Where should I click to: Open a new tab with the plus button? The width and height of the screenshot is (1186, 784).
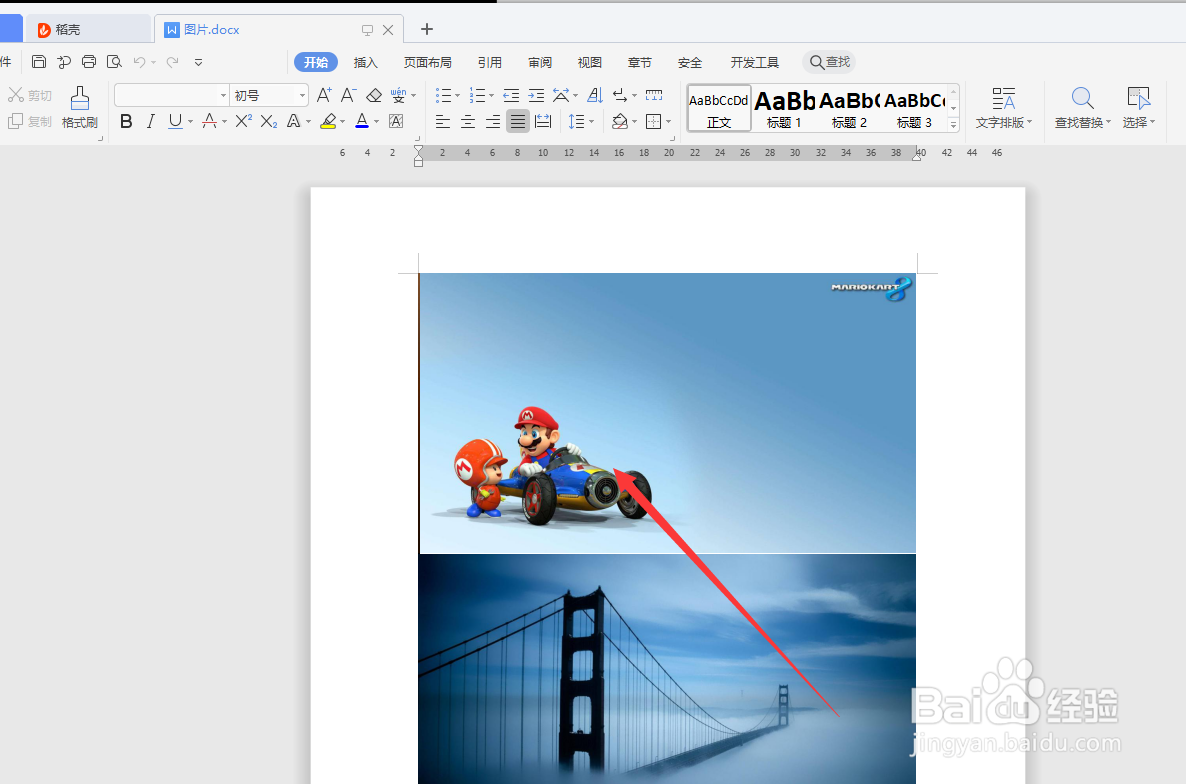[x=427, y=29]
